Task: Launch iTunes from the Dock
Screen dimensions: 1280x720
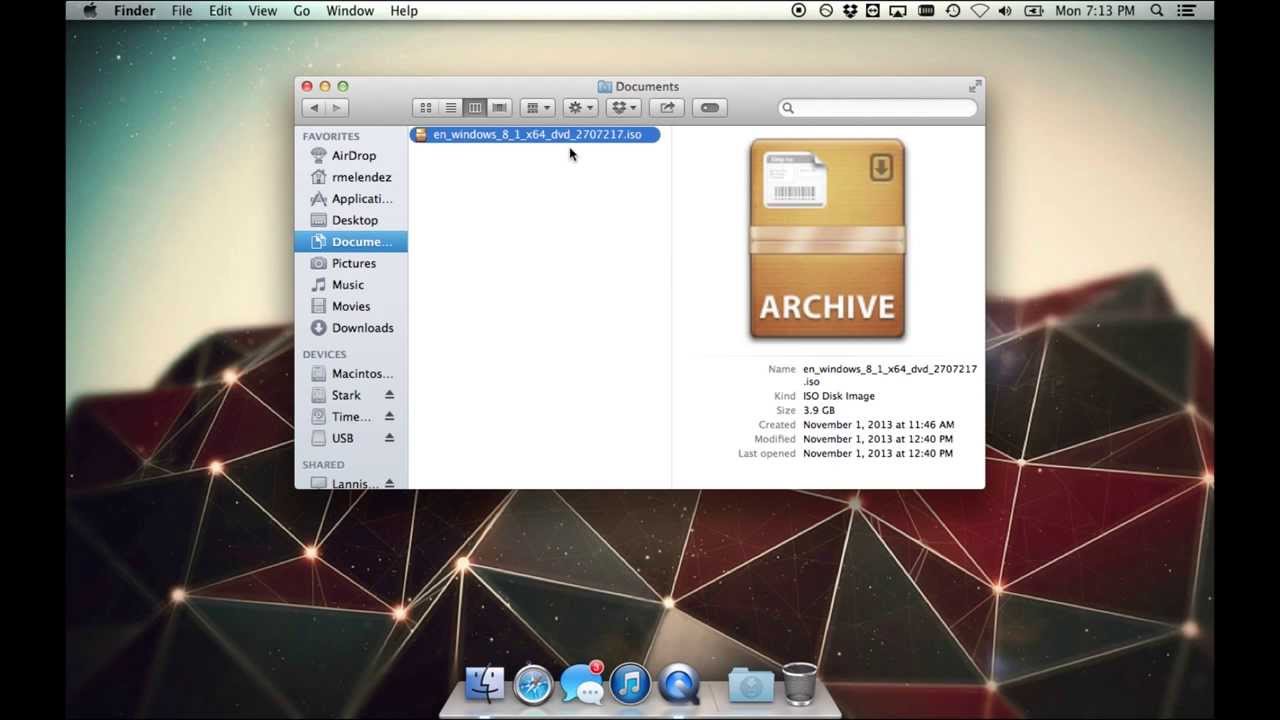Action: pos(630,685)
